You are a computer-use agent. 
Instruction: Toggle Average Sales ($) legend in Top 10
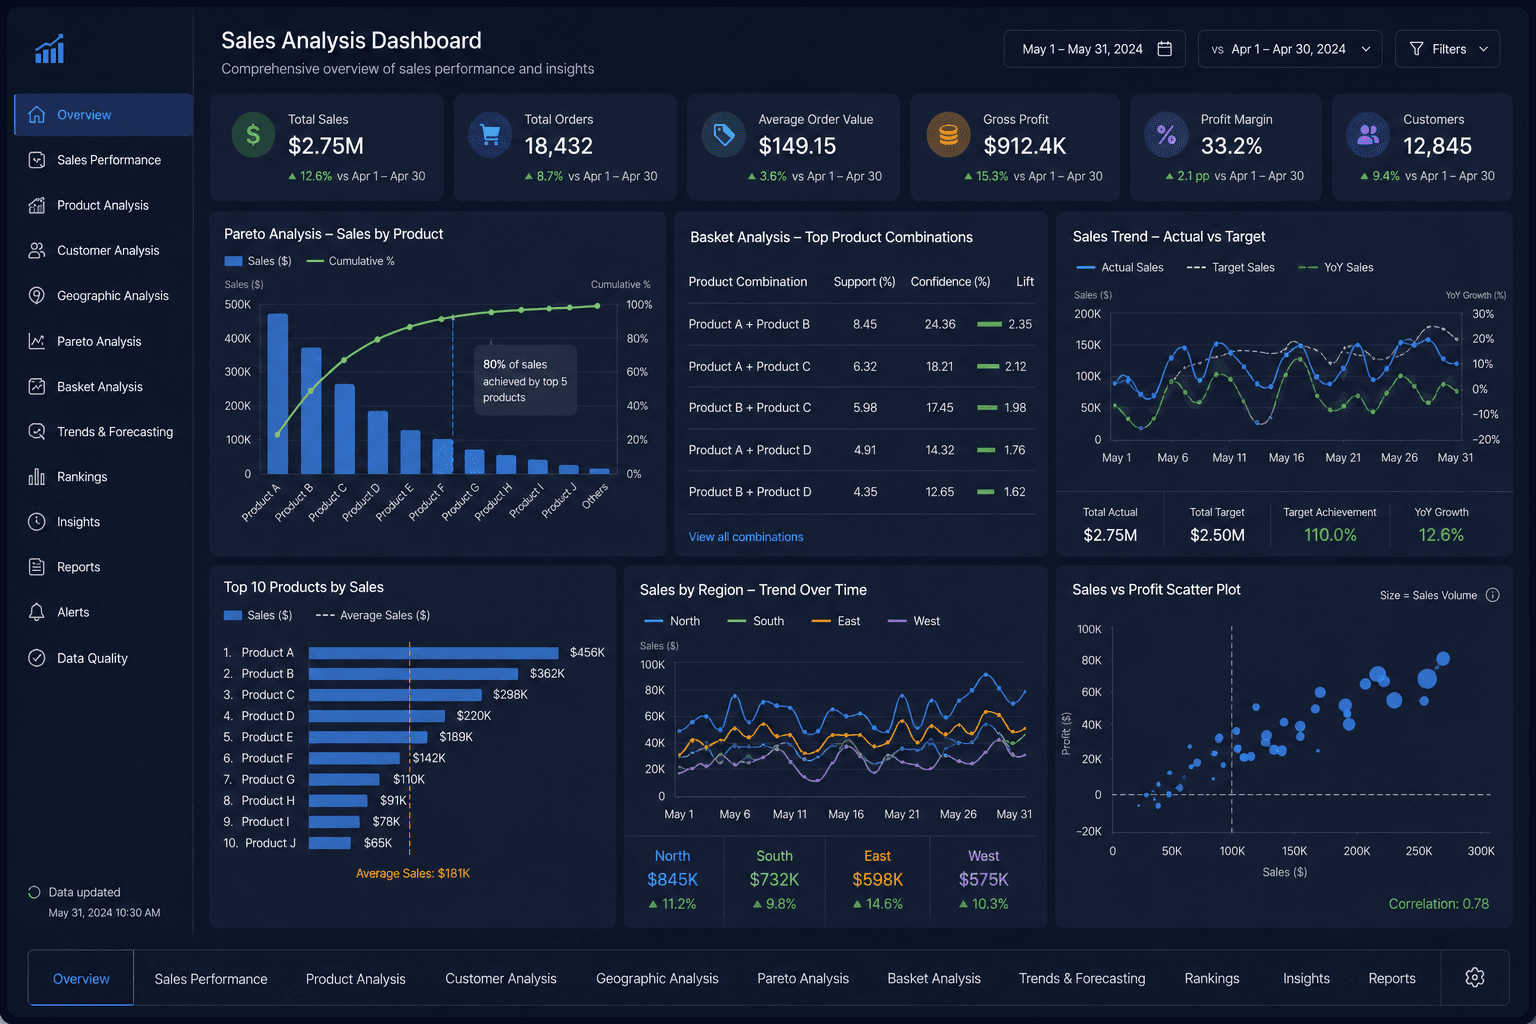[373, 615]
